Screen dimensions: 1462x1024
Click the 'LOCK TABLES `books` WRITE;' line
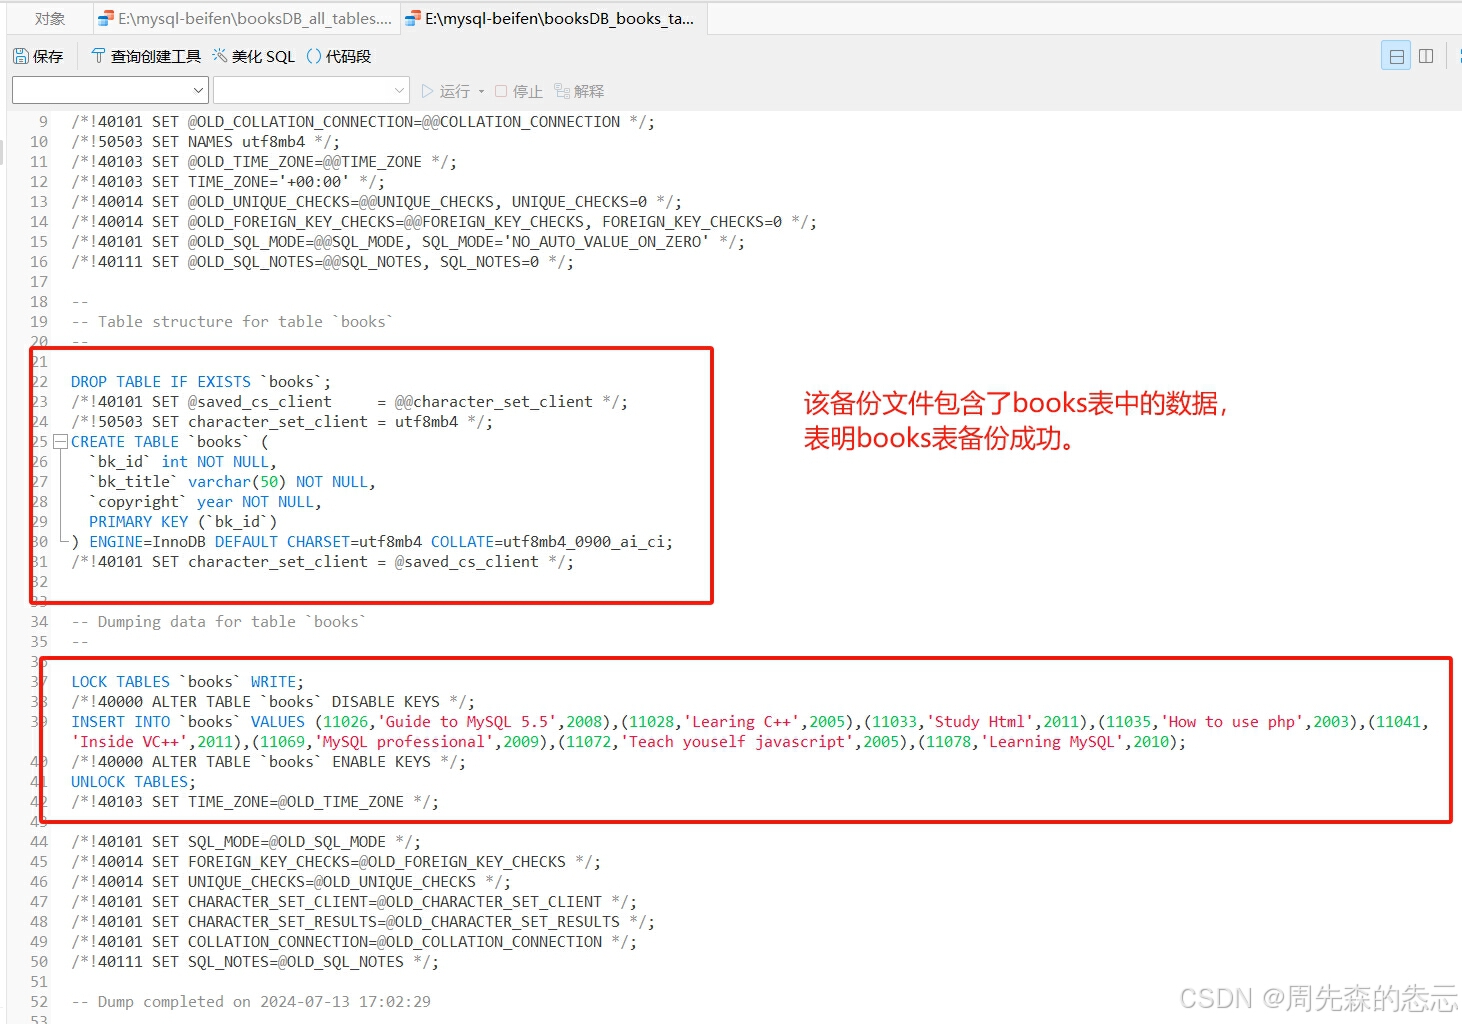click(187, 682)
